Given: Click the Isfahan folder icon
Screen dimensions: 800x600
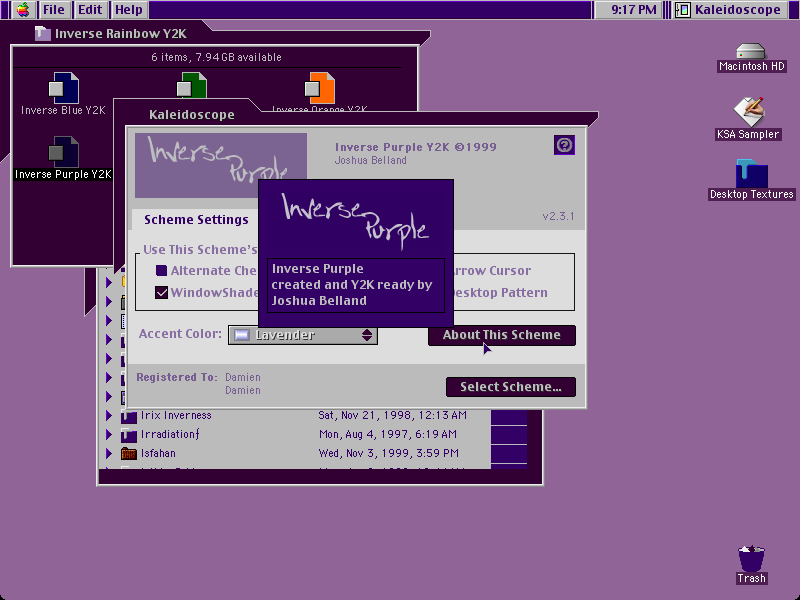Looking at the screenshot, I should click(129, 454).
